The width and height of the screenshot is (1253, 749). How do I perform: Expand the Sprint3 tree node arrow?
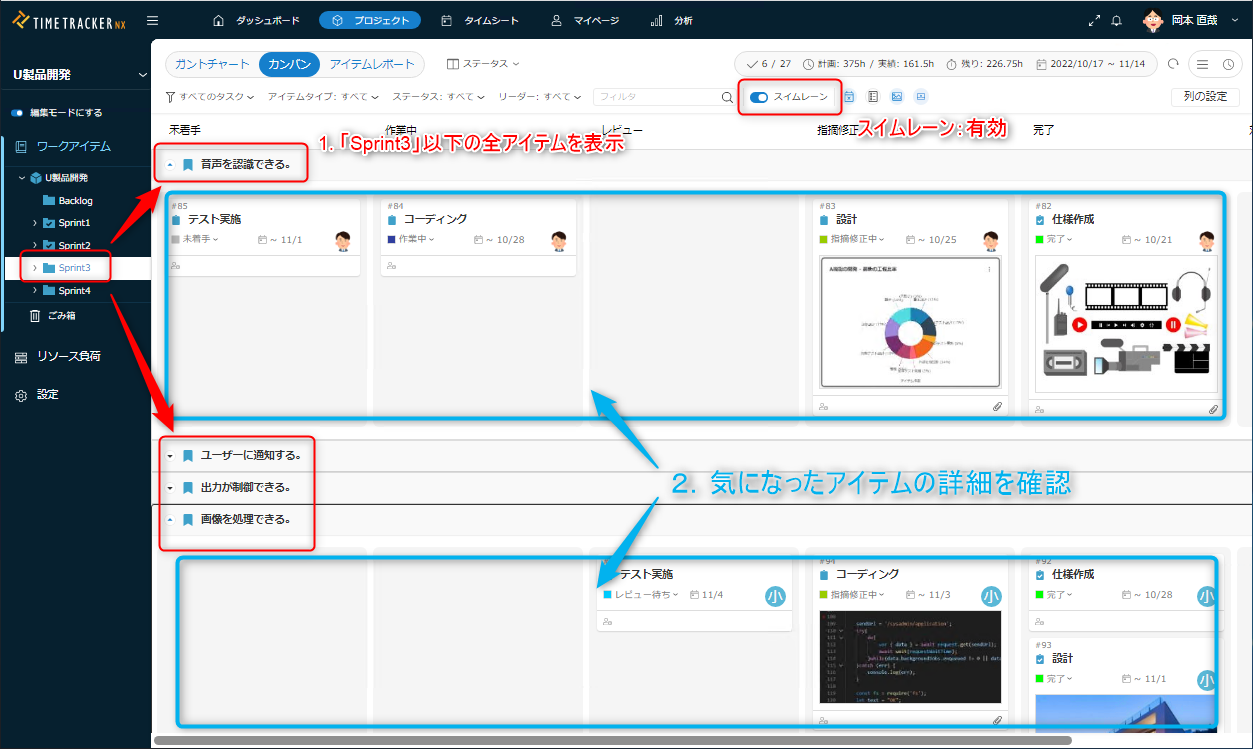37,268
